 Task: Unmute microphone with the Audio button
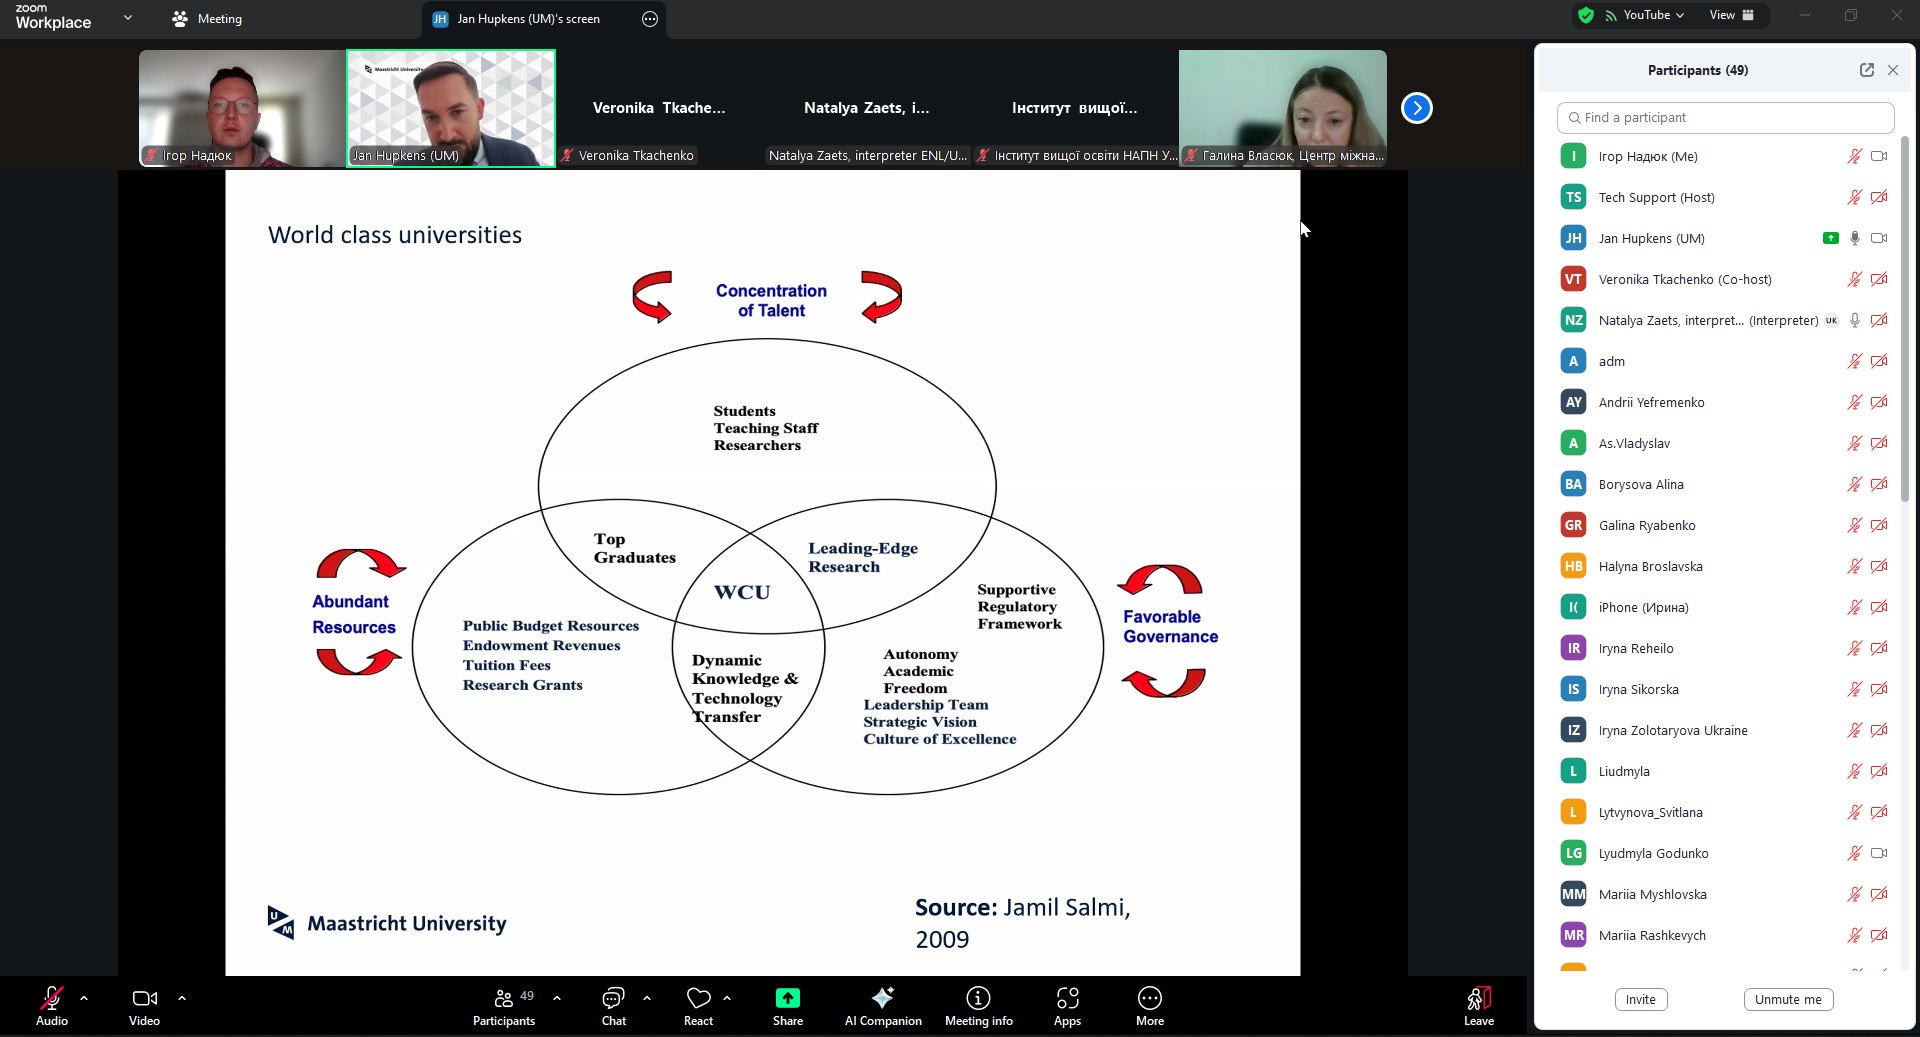pos(52,1005)
